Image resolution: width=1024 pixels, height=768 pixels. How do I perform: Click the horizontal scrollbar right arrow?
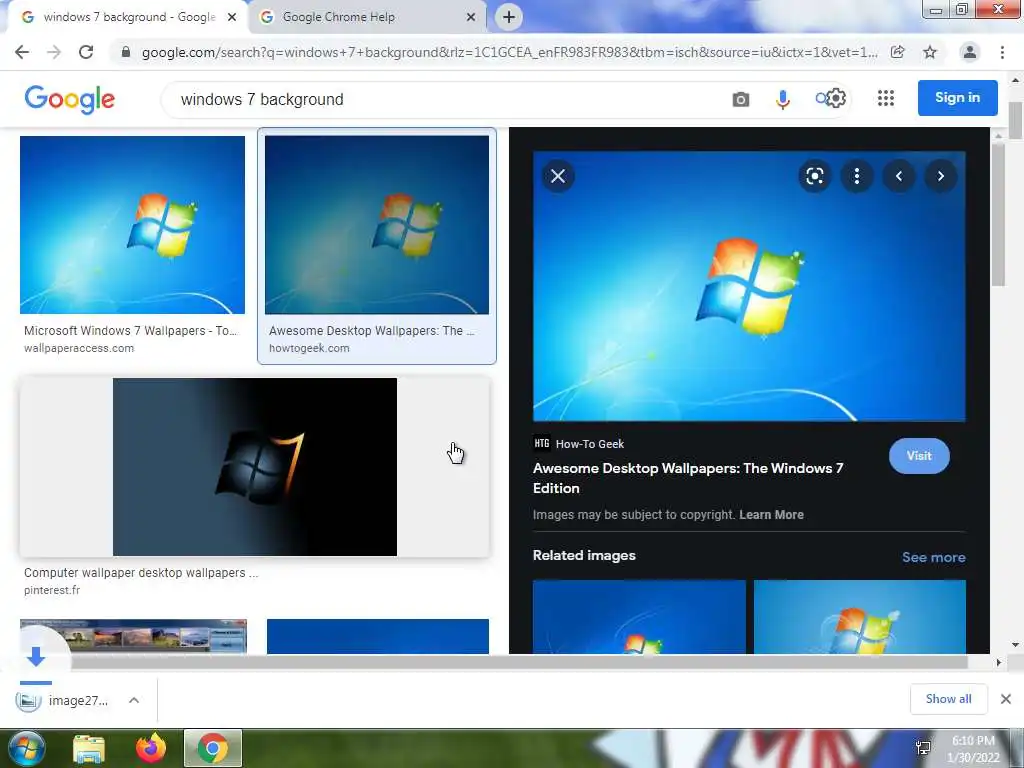pyautogui.click(x=998, y=662)
